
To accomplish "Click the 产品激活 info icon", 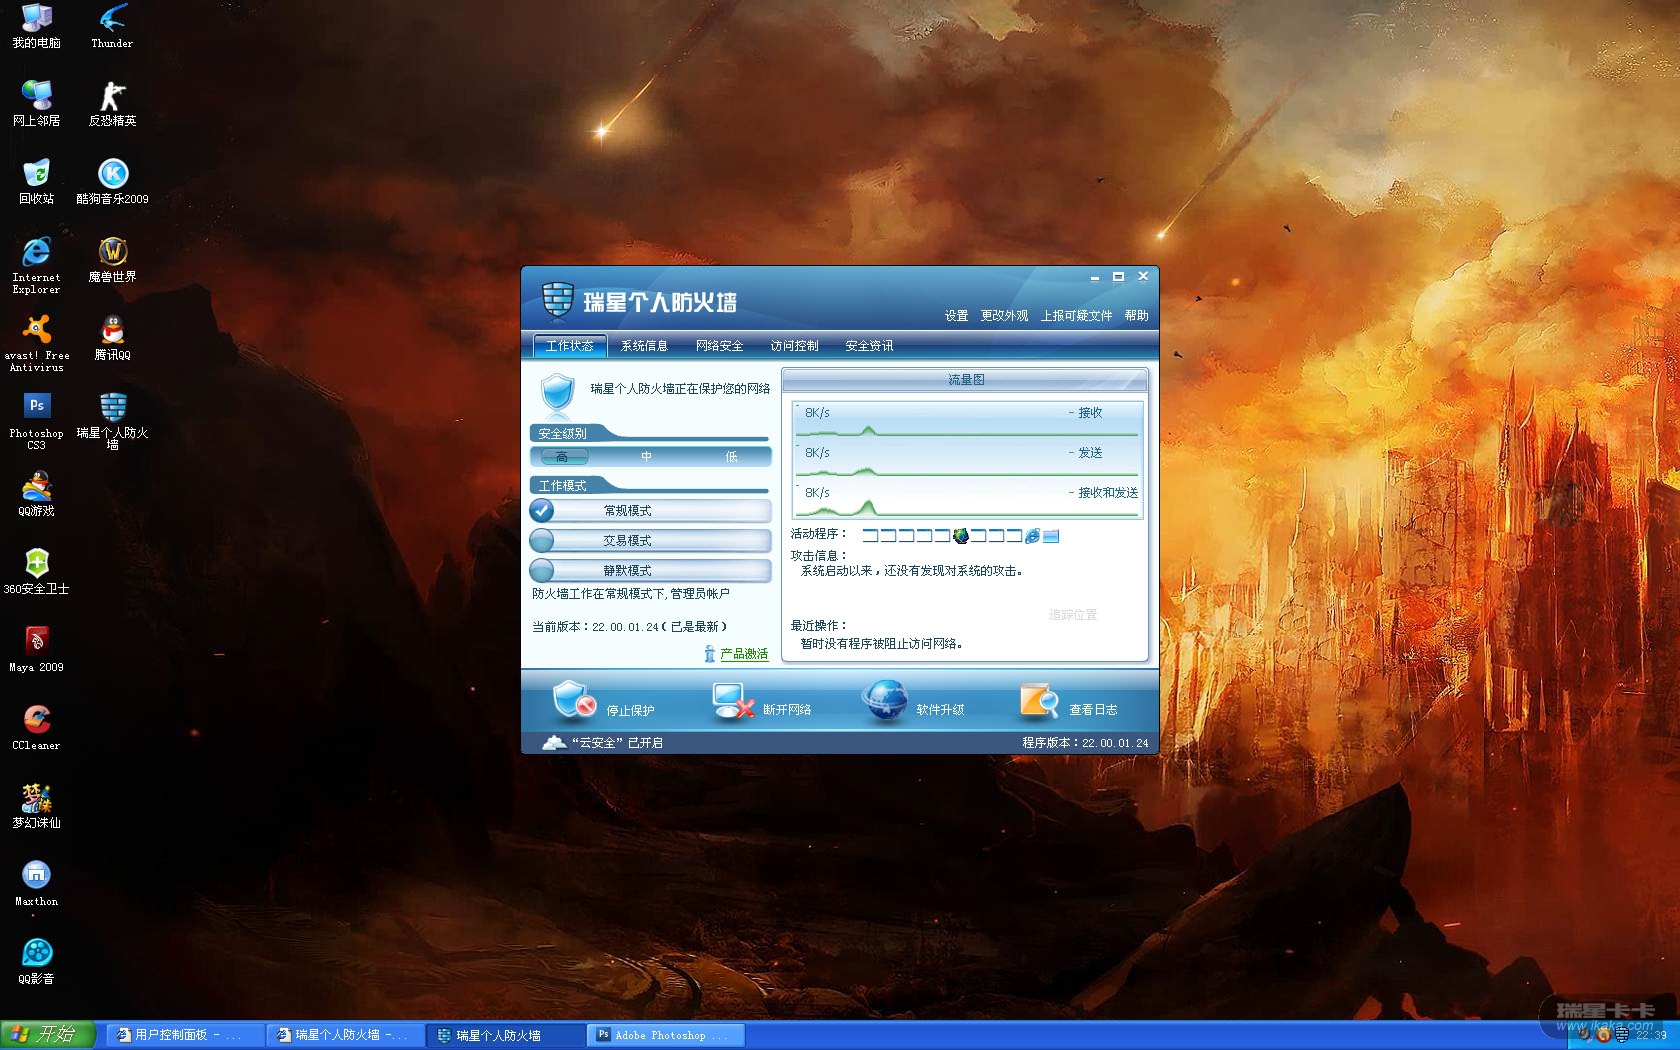I will pos(709,654).
